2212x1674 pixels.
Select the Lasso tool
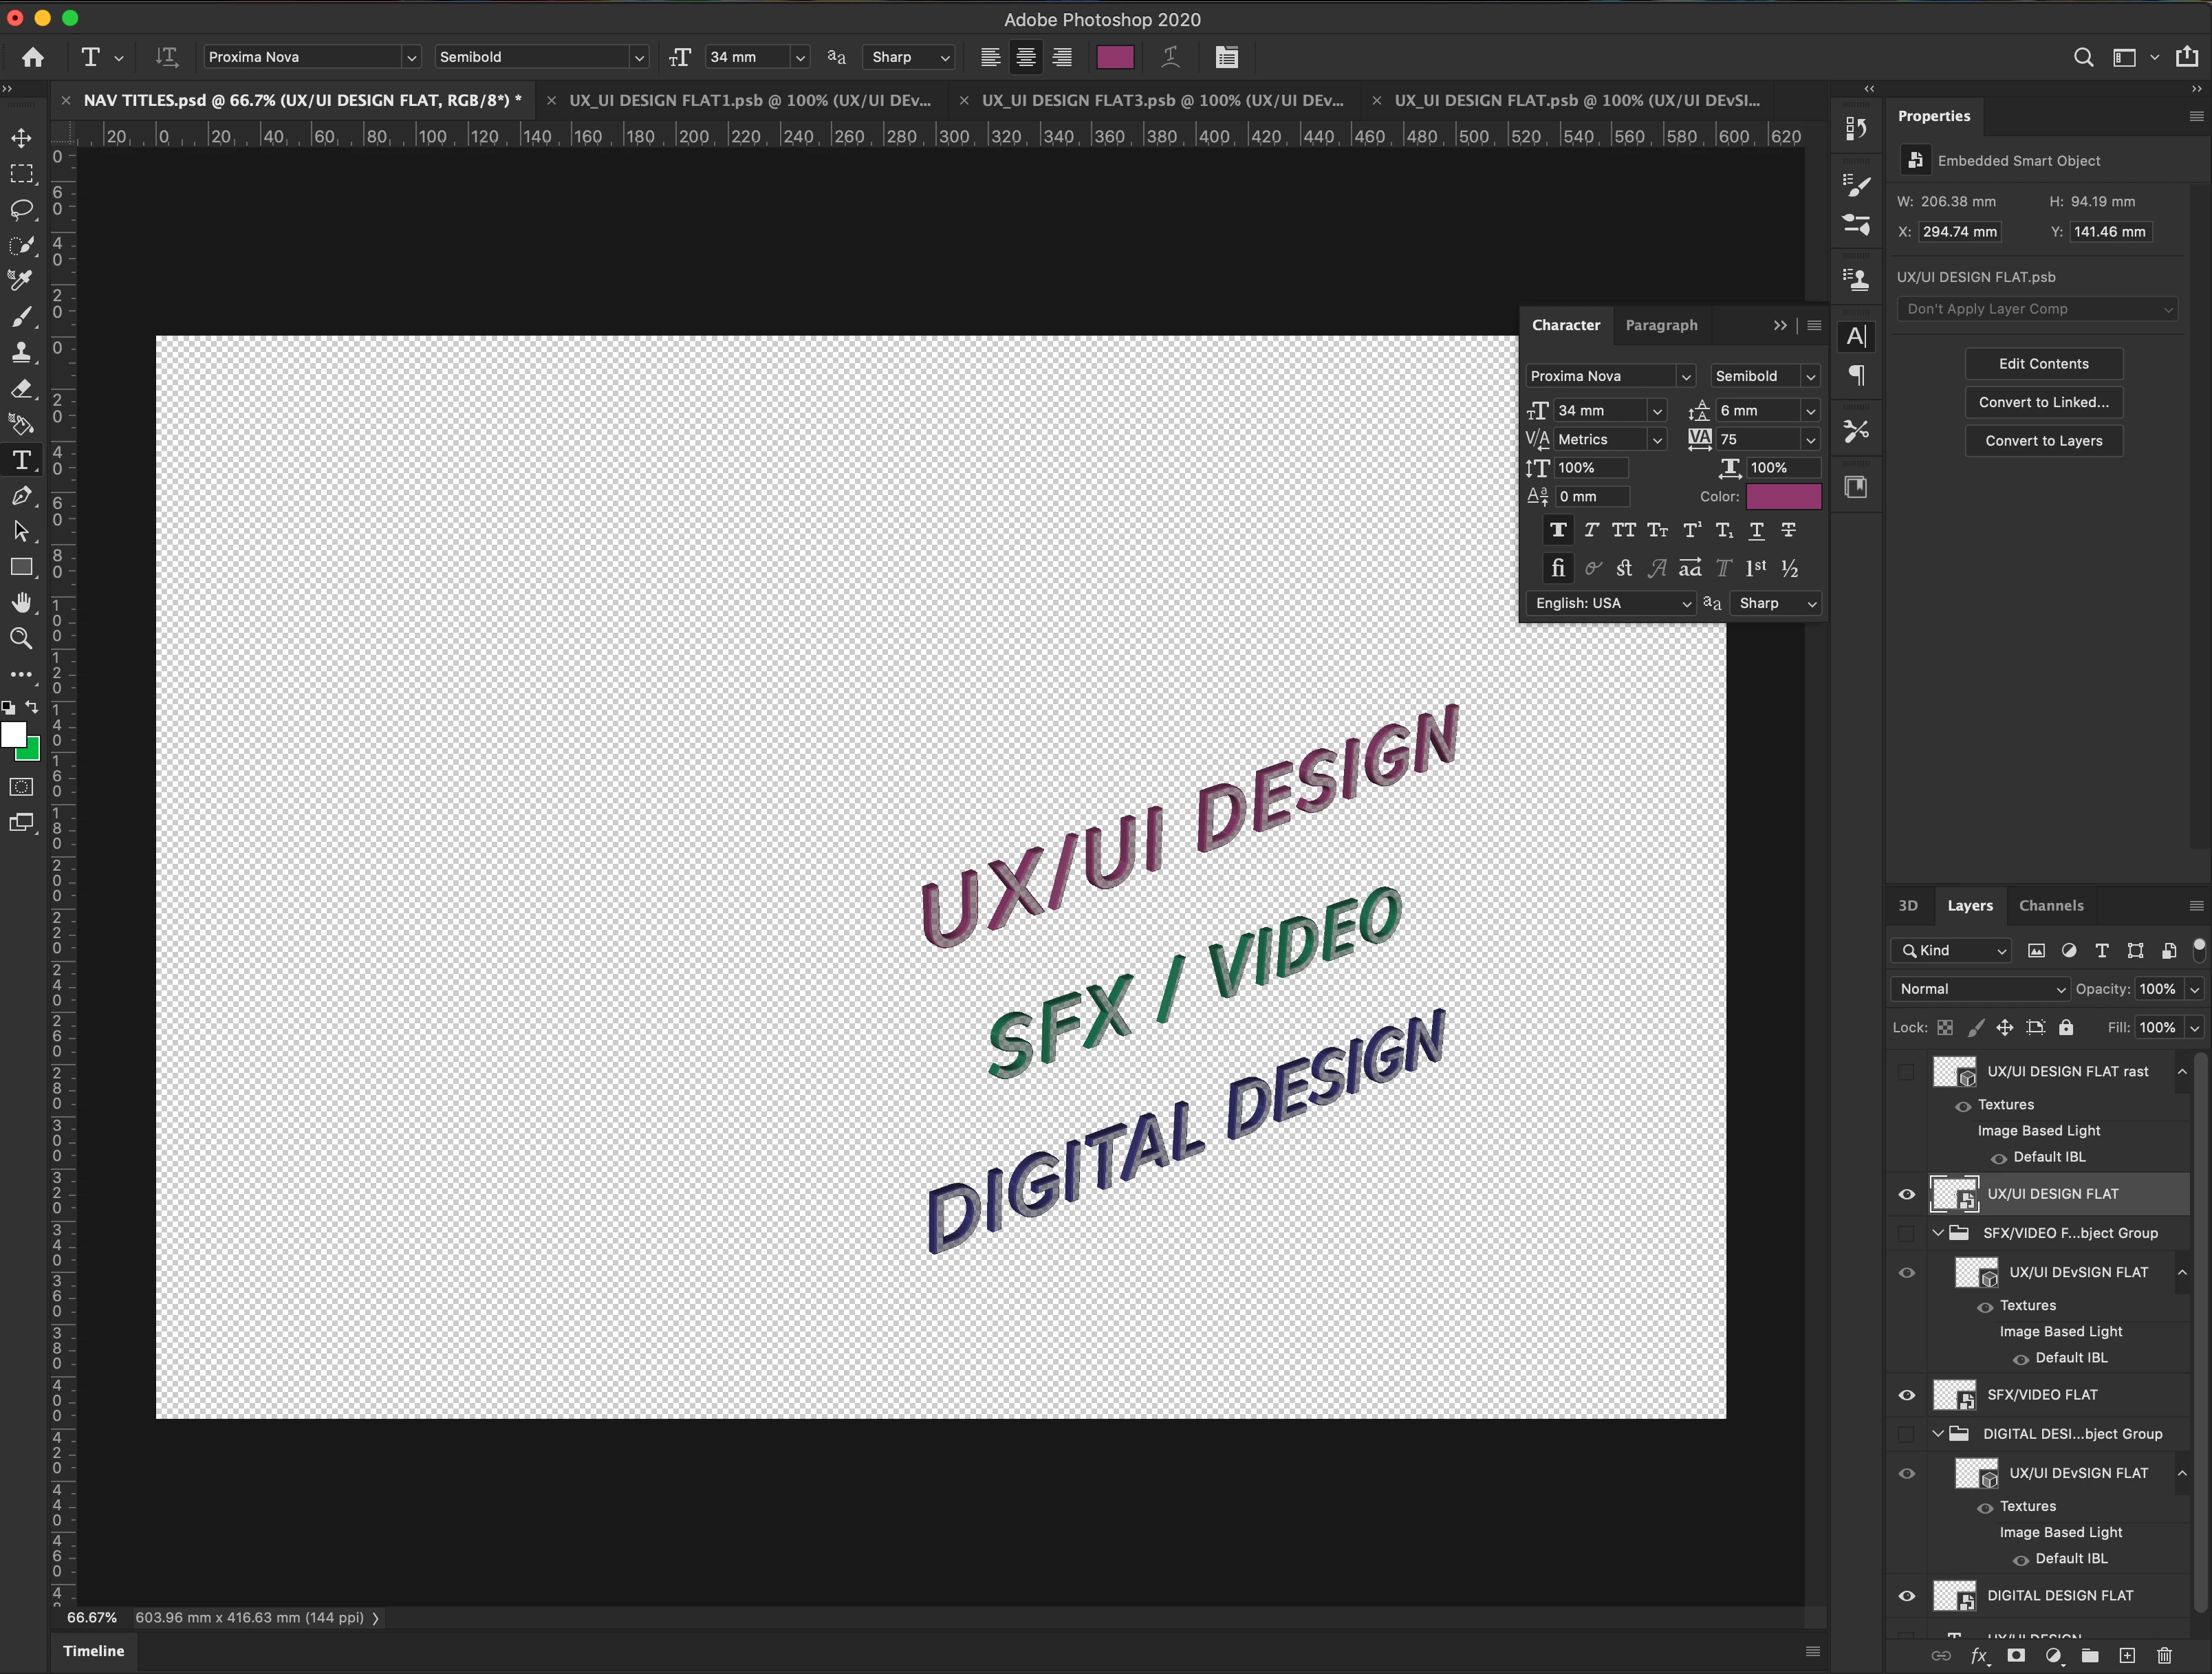pyautogui.click(x=21, y=210)
